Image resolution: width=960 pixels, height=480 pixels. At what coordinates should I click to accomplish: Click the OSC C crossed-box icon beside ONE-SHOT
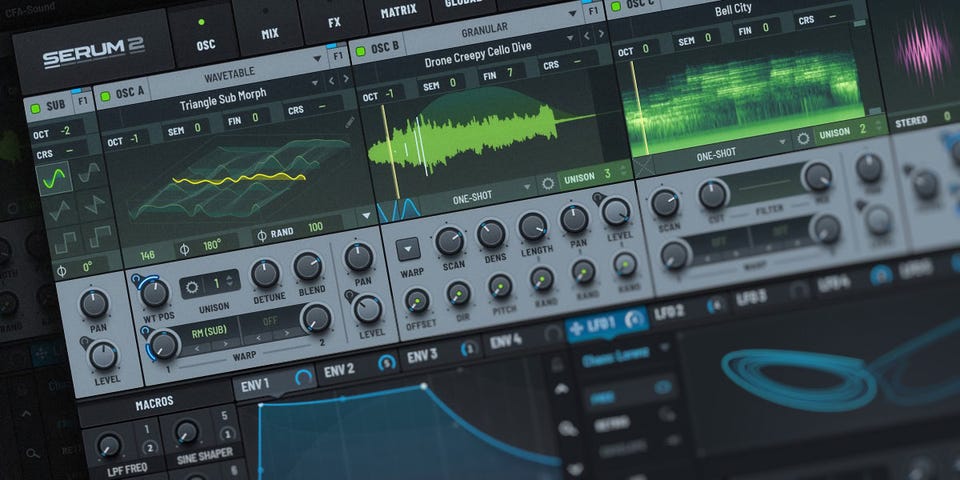(x=643, y=166)
